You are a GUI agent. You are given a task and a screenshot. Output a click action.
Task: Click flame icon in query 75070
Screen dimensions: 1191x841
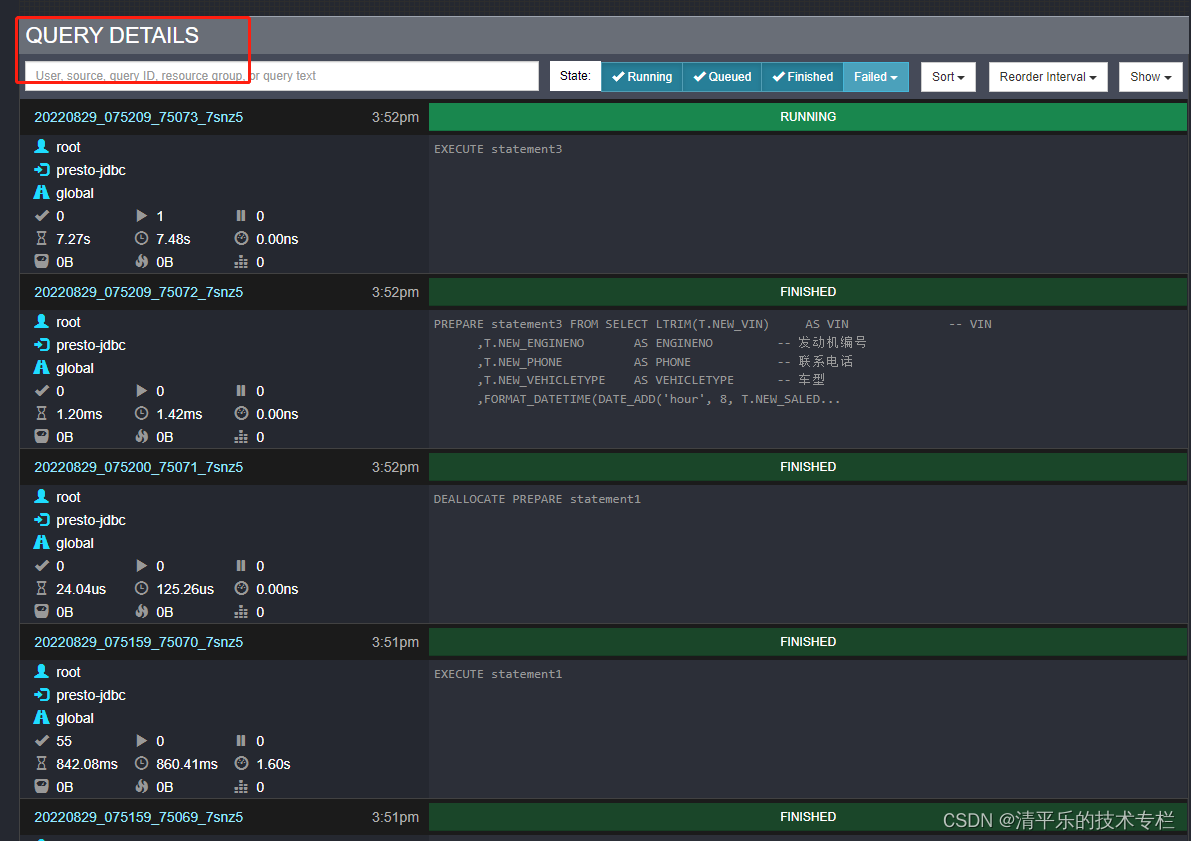tap(141, 786)
